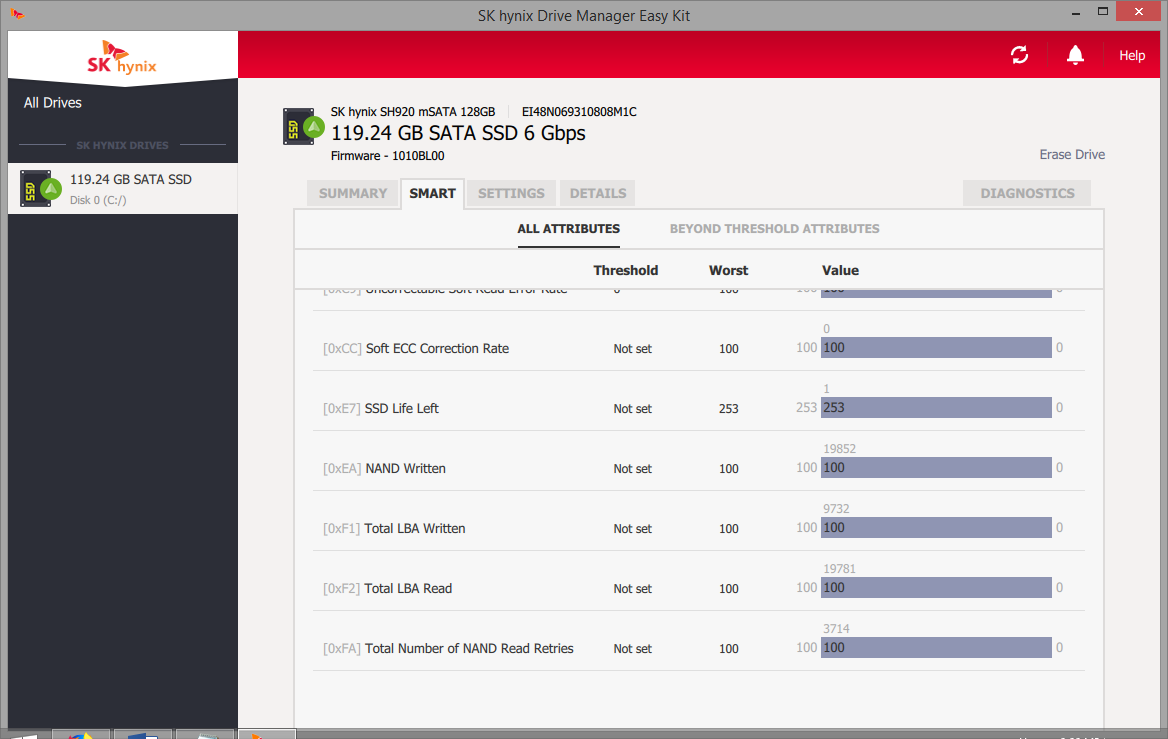Click the NAND Written value bar

point(936,468)
